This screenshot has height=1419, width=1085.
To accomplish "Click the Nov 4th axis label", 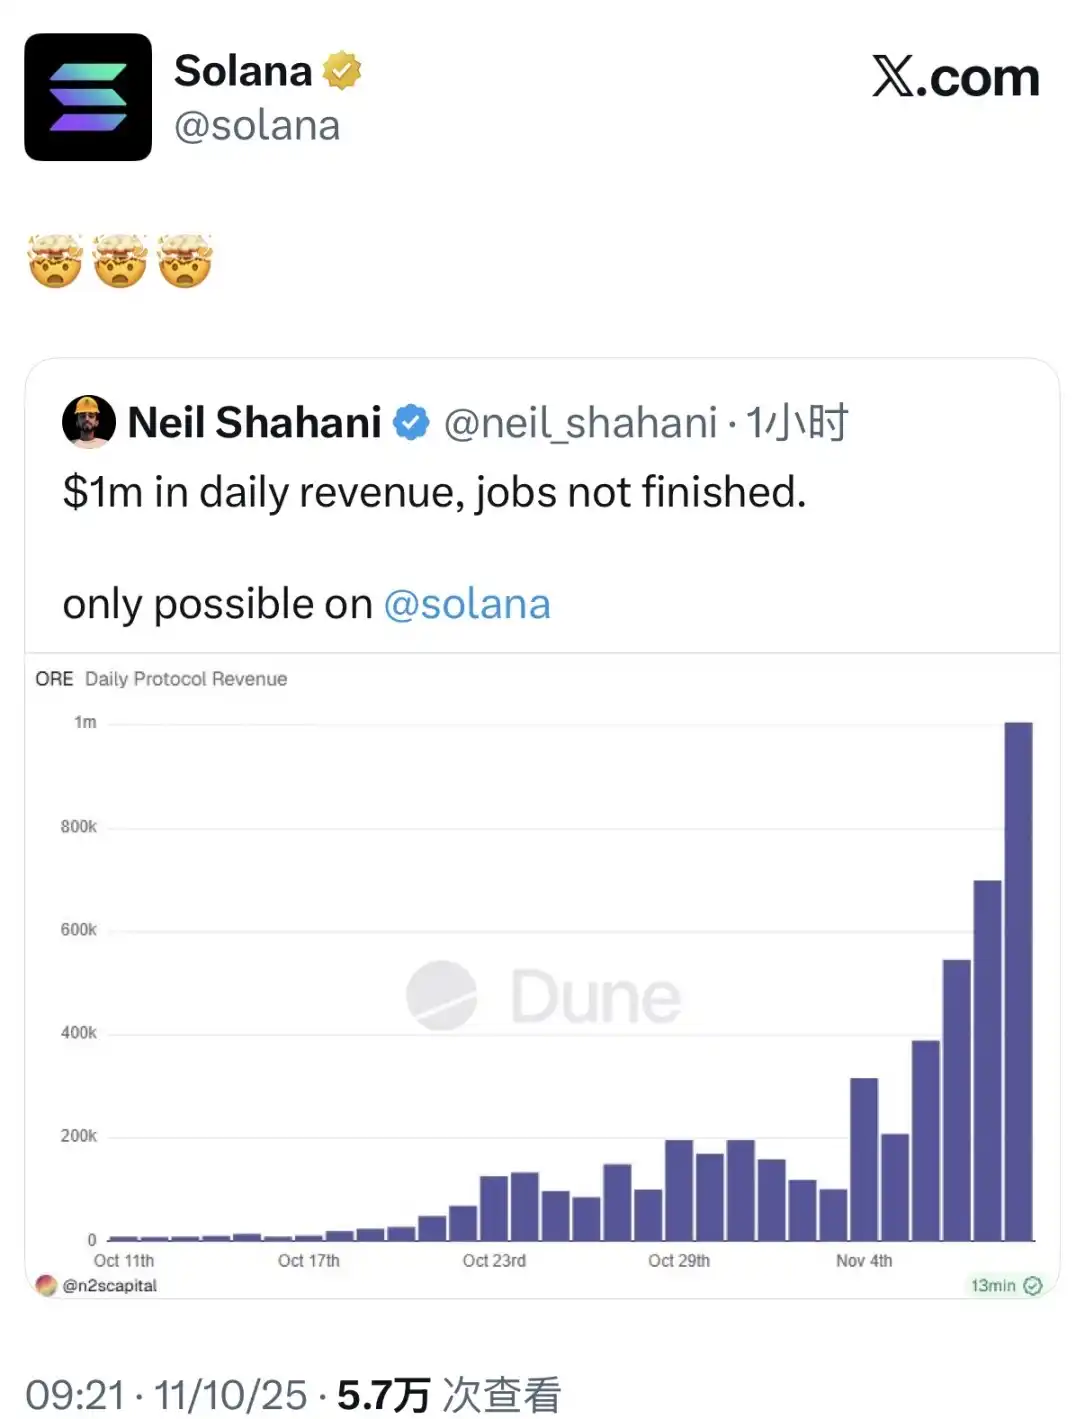I will 864,1261.
